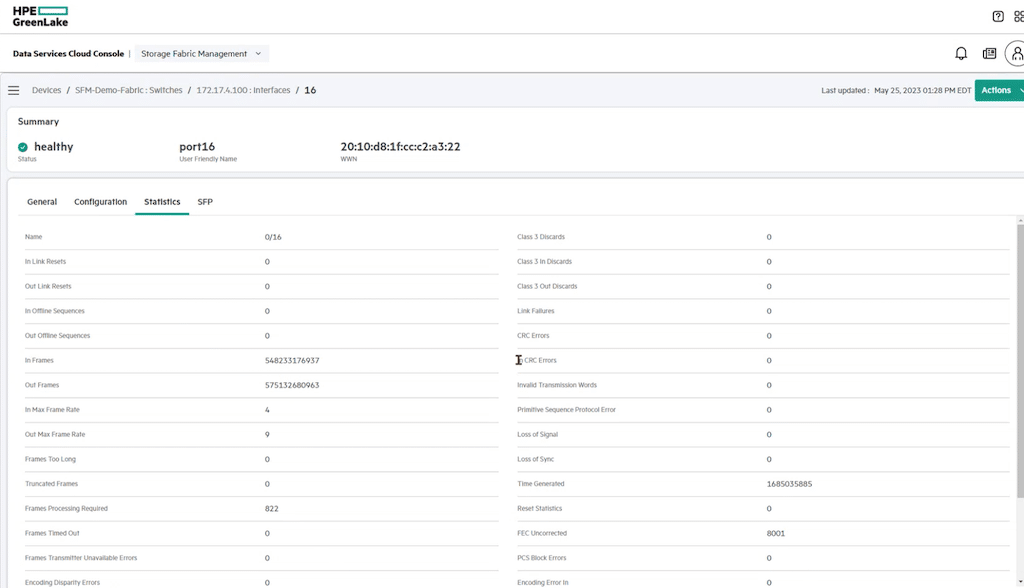Click Data Services Cloud Console title
Viewport: 1024px width, 588px height.
pyautogui.click(x=68, y=54)
